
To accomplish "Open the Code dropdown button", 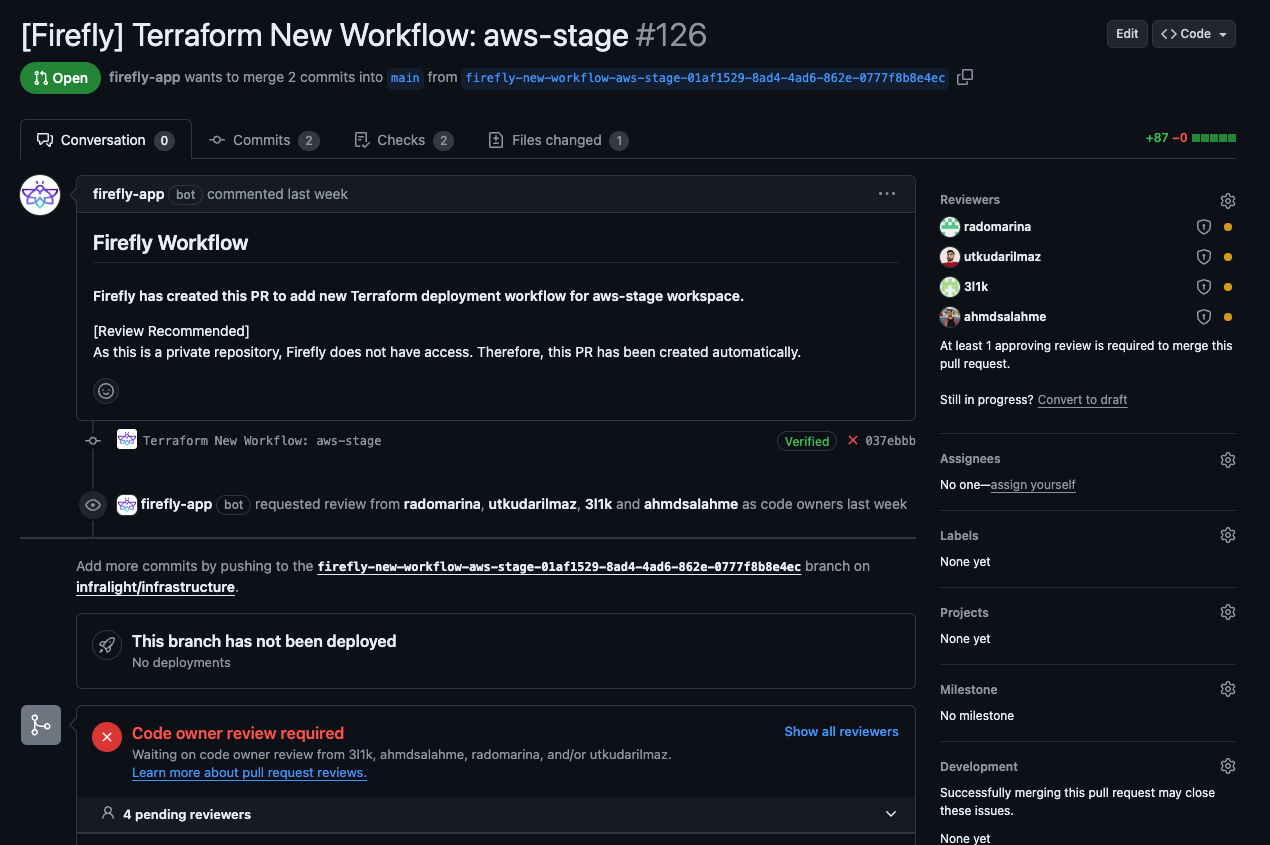I will point(1194,34).
